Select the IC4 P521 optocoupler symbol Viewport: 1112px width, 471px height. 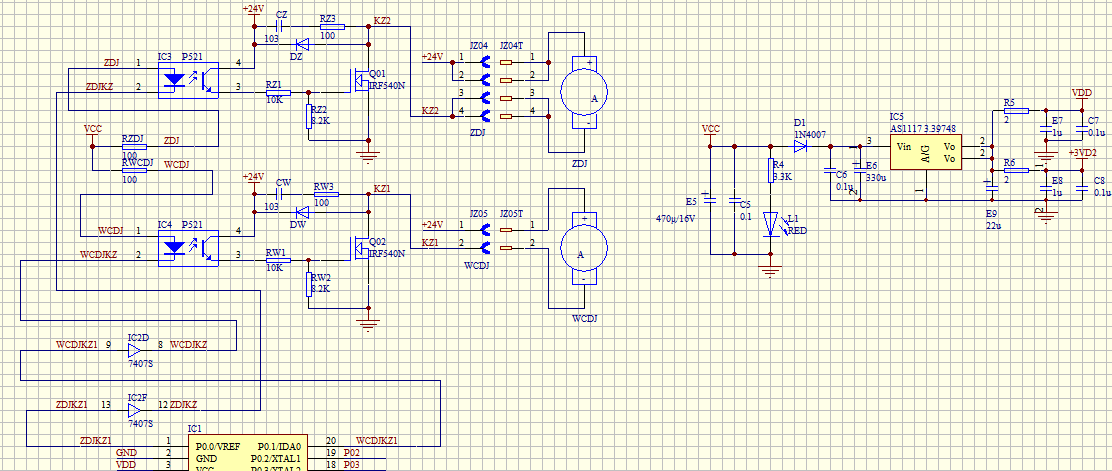point(190,245)
